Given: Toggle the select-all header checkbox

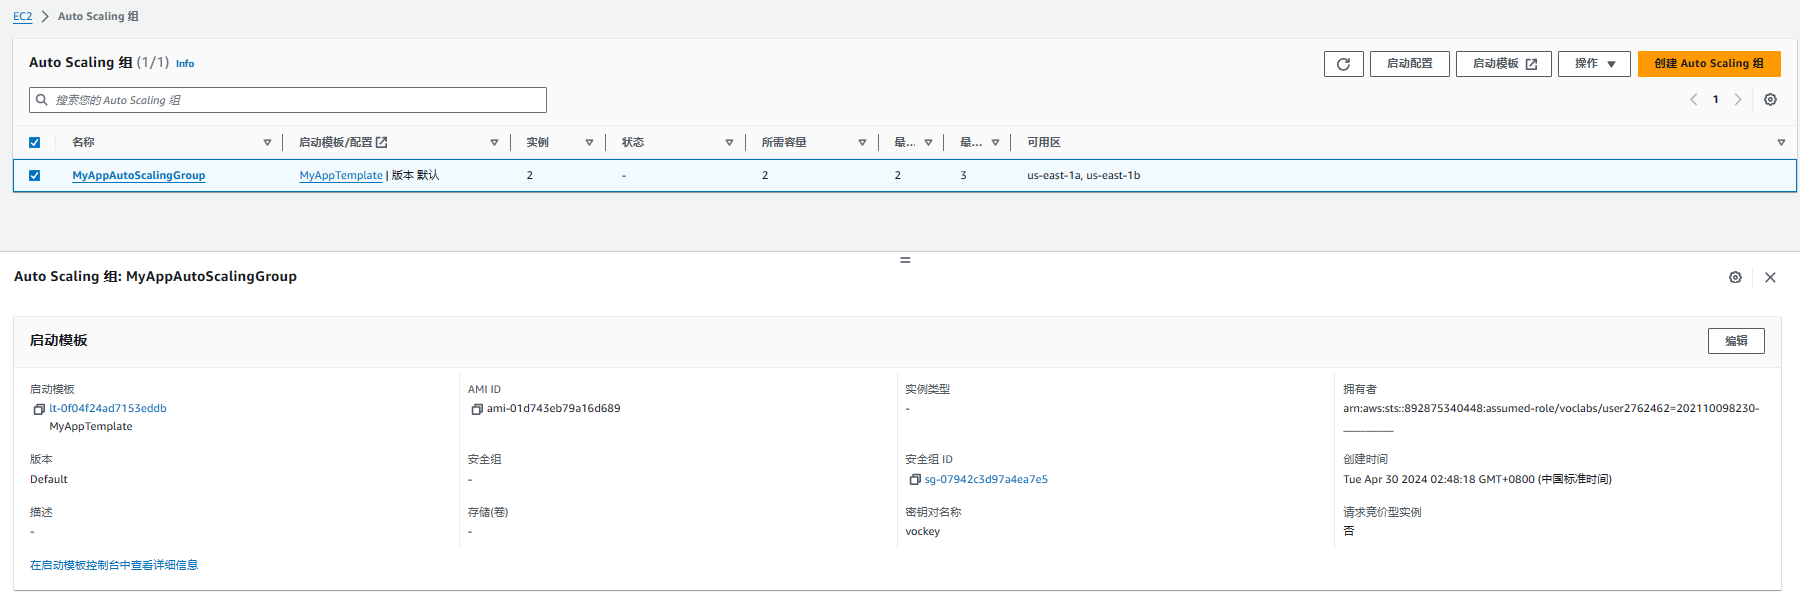Looking at the screenshot, I should tap(34, 142).
